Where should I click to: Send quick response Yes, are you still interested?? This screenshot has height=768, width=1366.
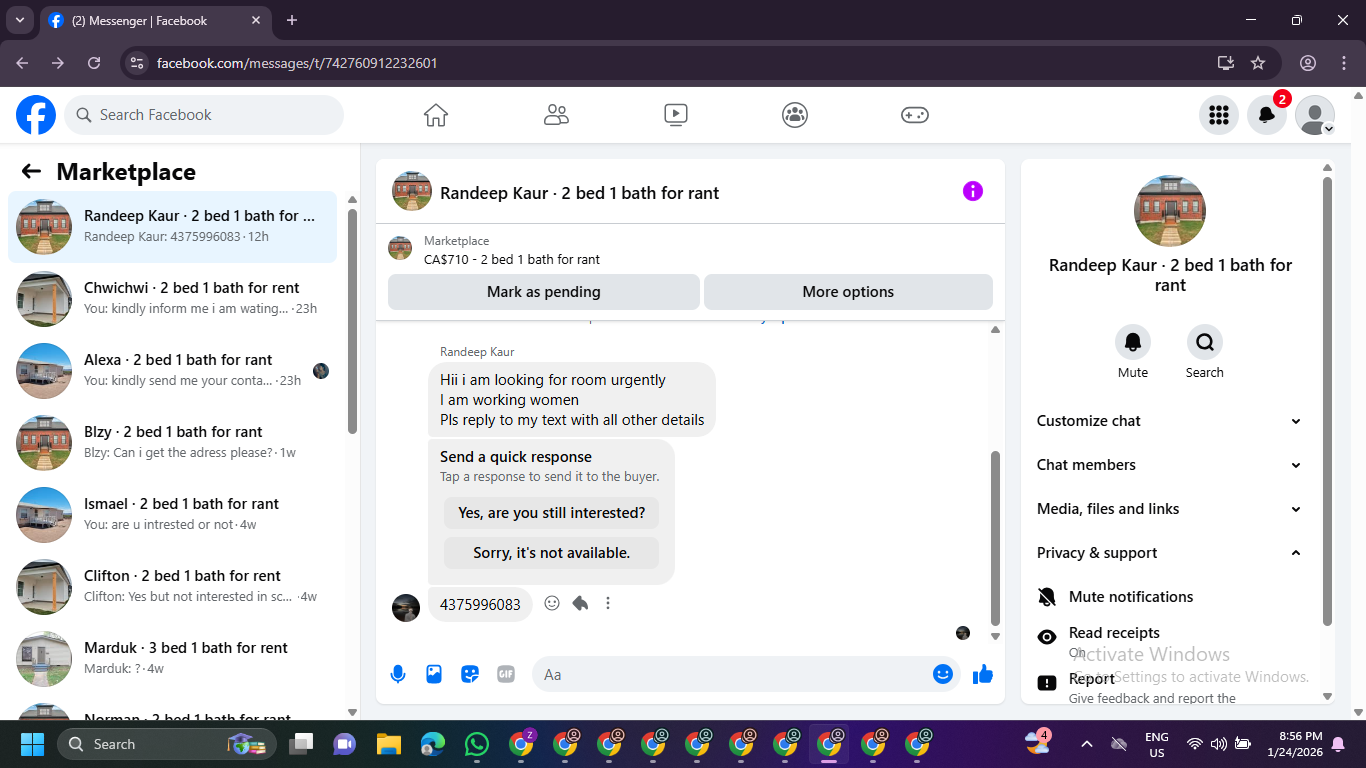pos(552,513)
